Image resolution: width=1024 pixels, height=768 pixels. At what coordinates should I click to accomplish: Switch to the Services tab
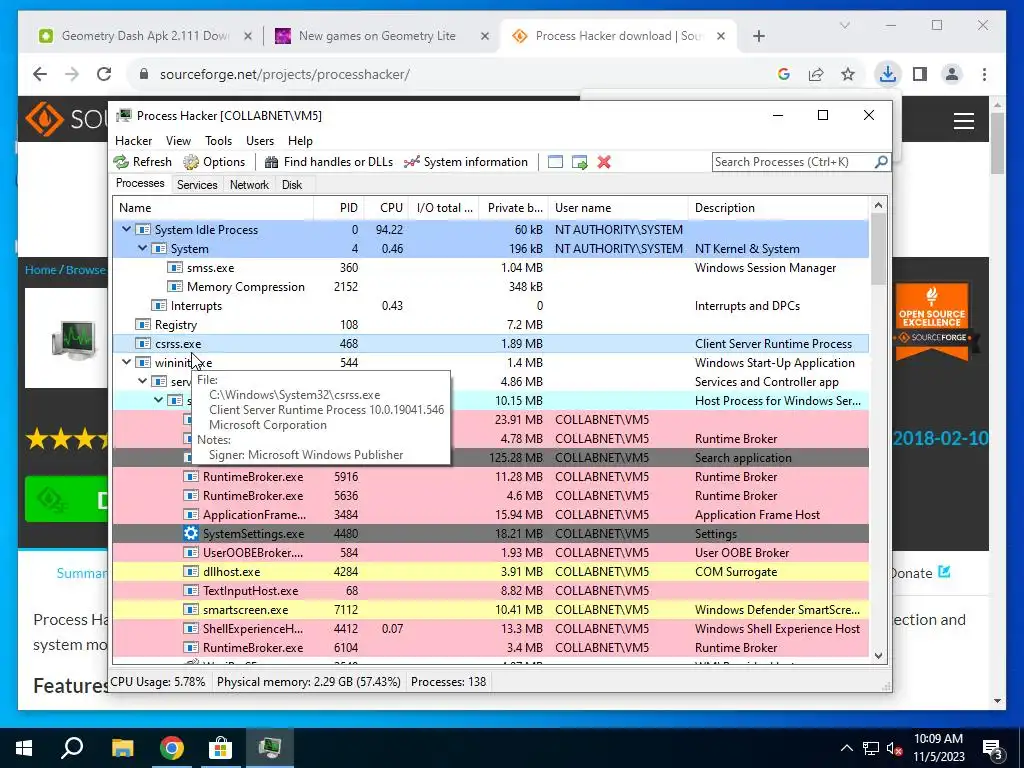197,185
